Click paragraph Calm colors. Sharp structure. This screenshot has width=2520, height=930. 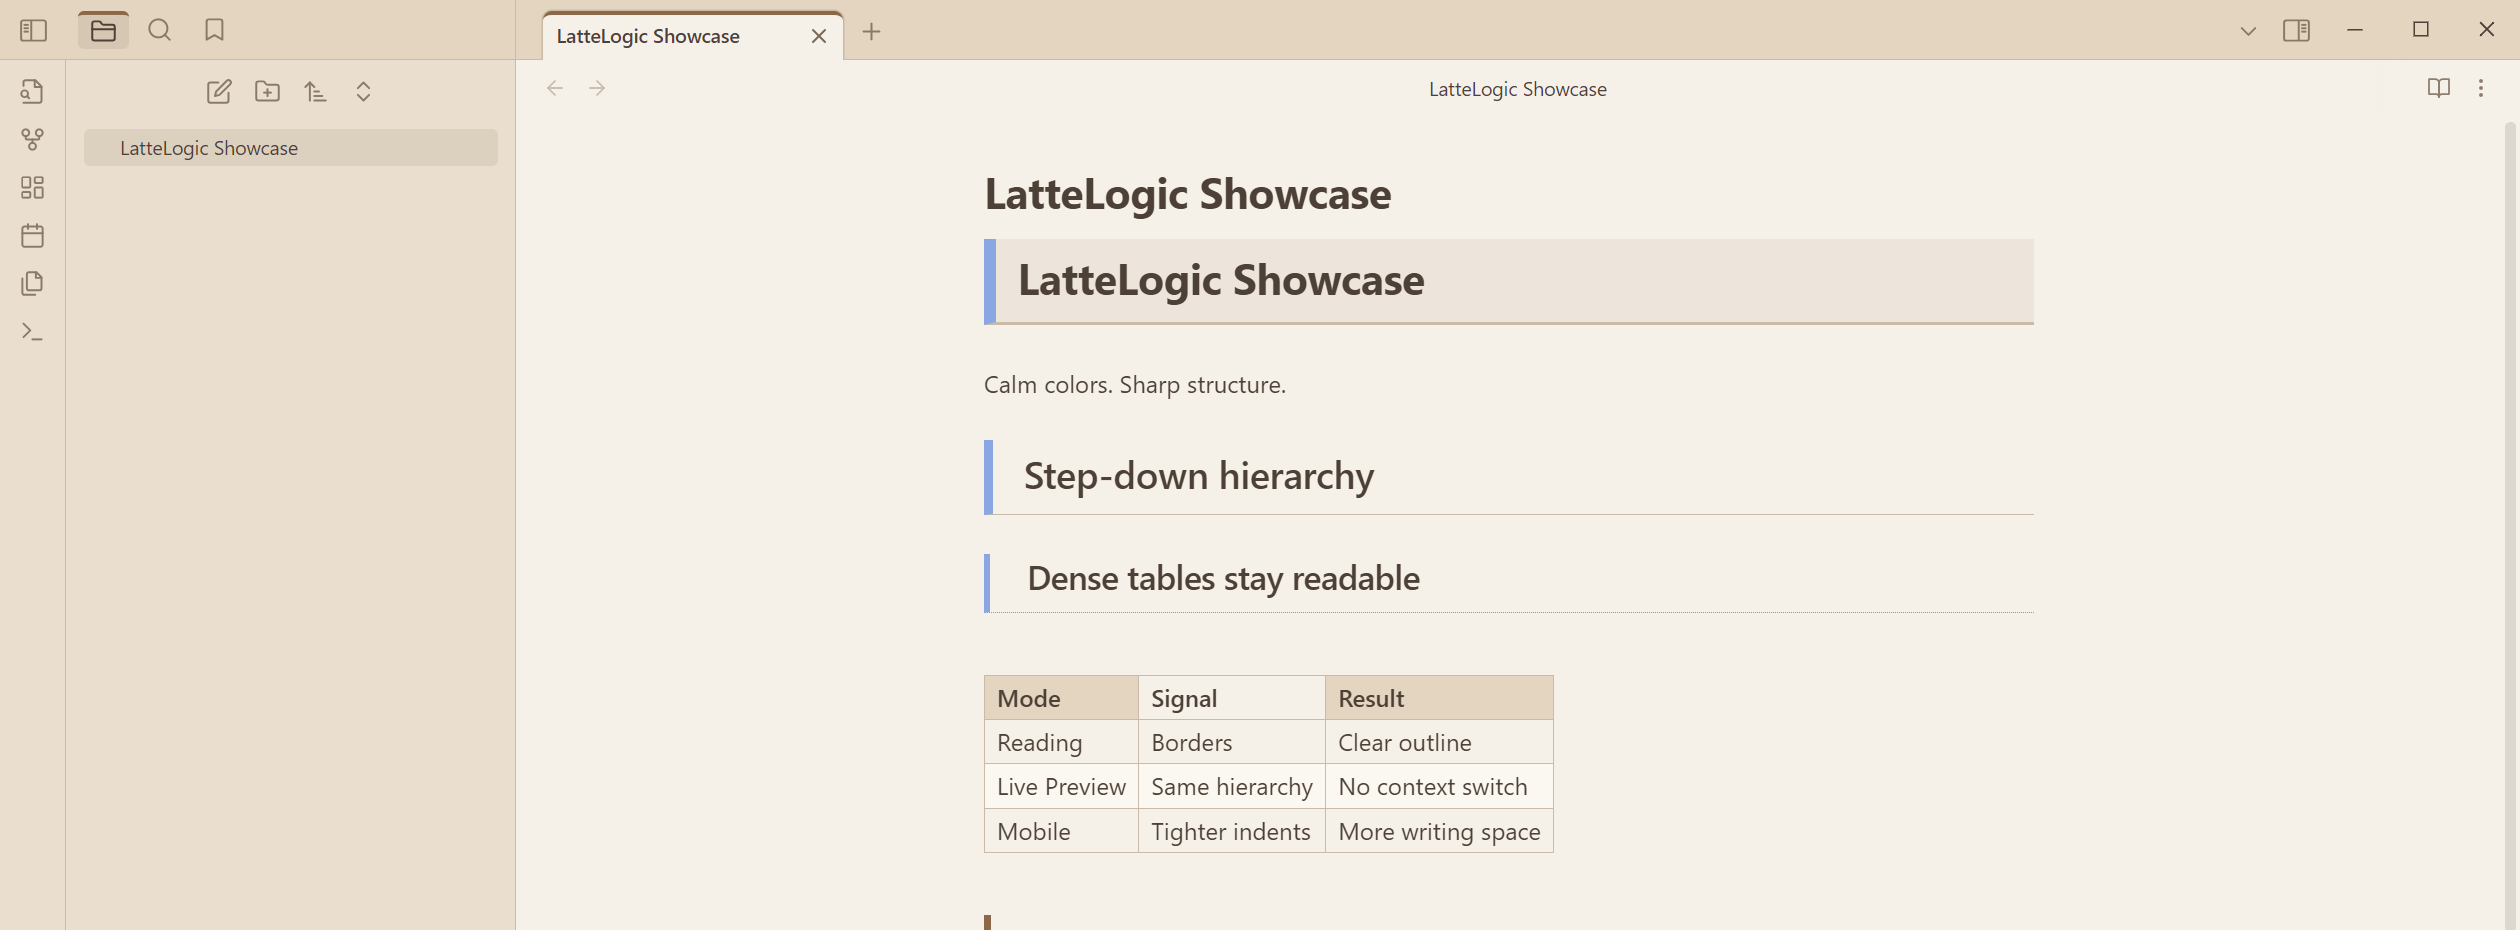click(x=1134, y=385)
